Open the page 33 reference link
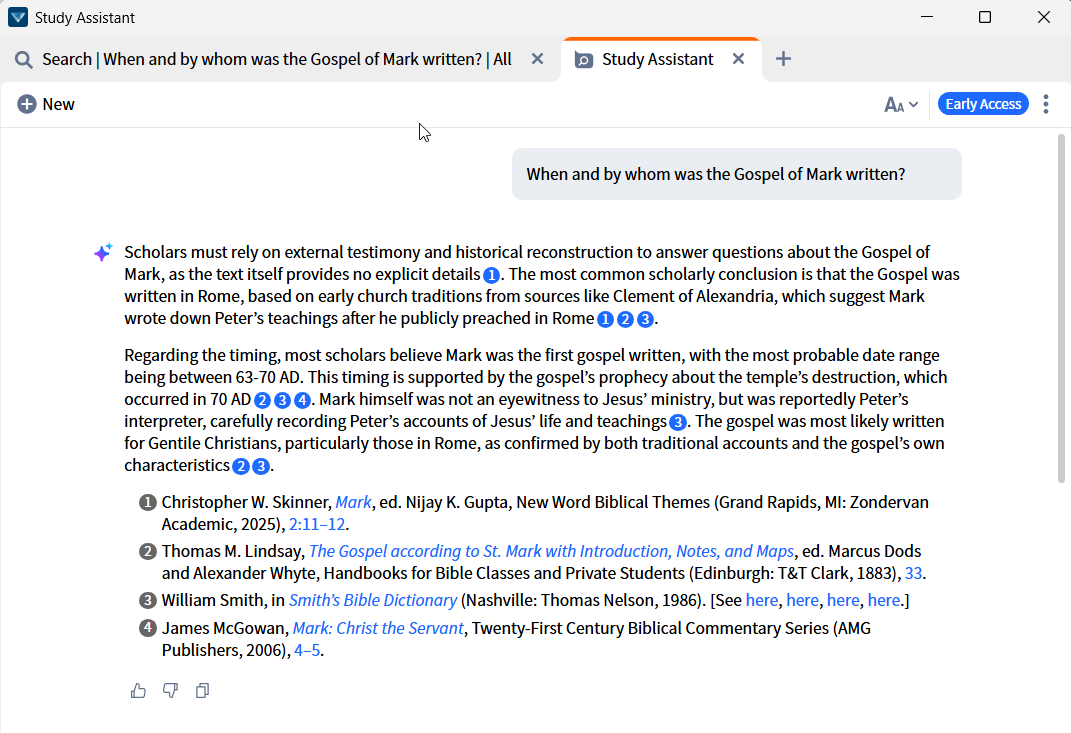Screen dimensions: 1071x733 [913, 573]
